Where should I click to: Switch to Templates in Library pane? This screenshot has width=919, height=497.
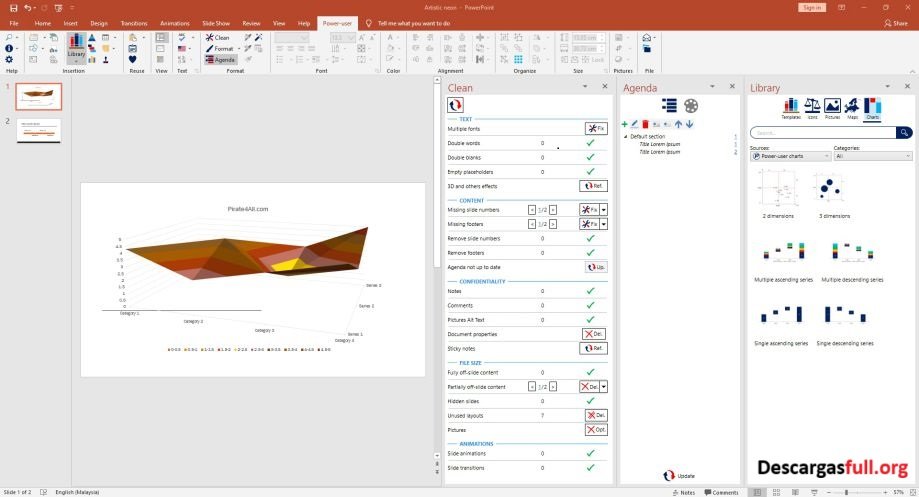click(x=791, y=108)
